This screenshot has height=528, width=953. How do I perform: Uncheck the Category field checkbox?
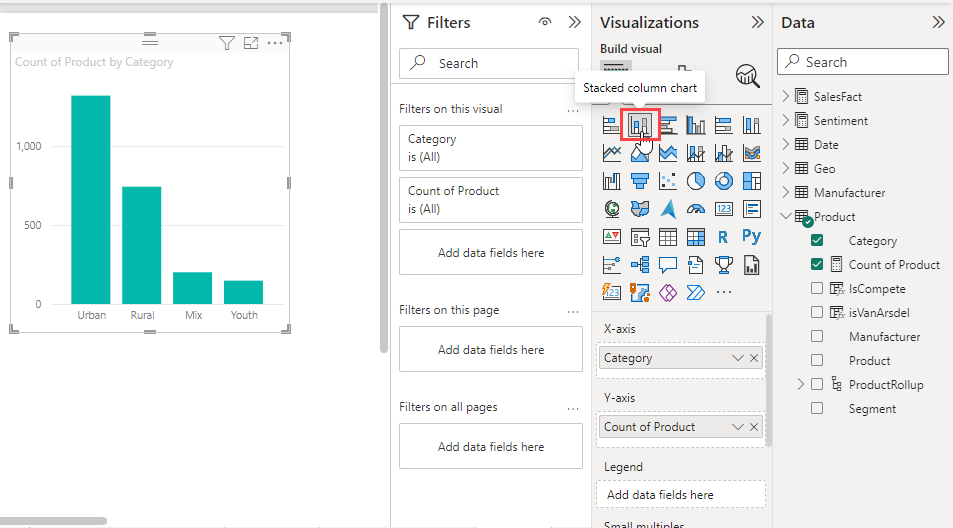817,240
